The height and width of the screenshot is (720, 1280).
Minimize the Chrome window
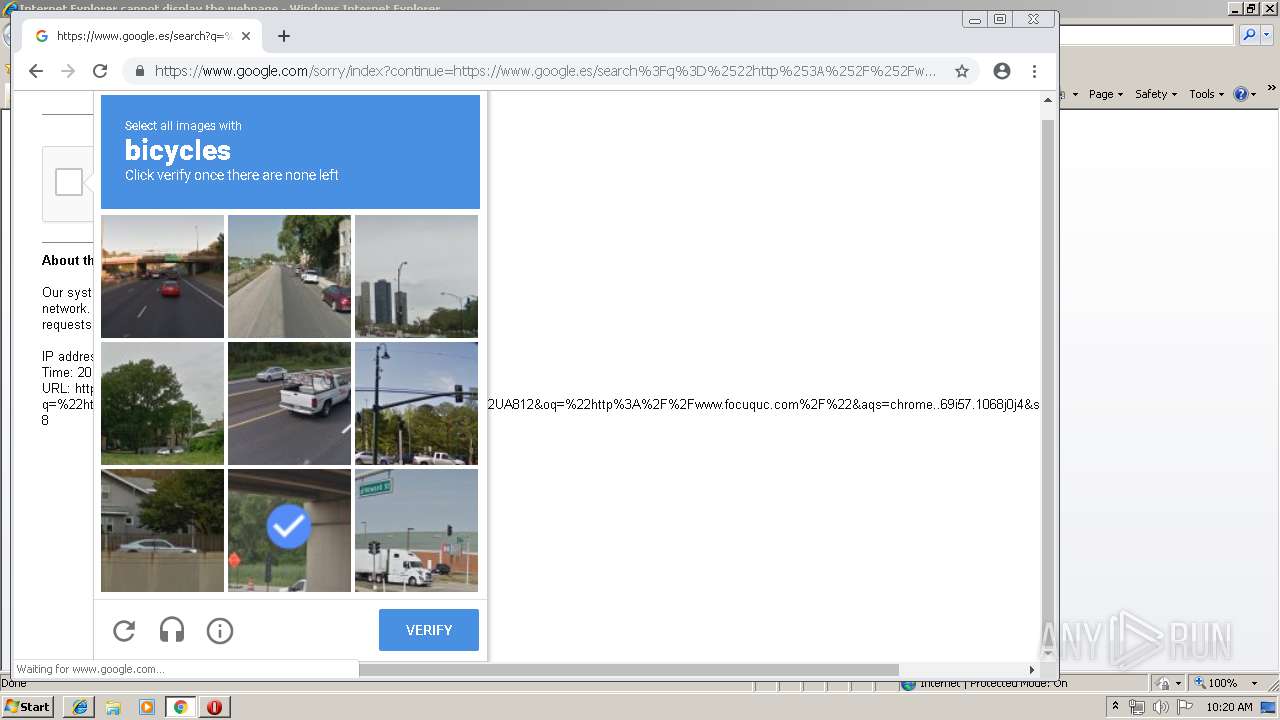point(975,19)
